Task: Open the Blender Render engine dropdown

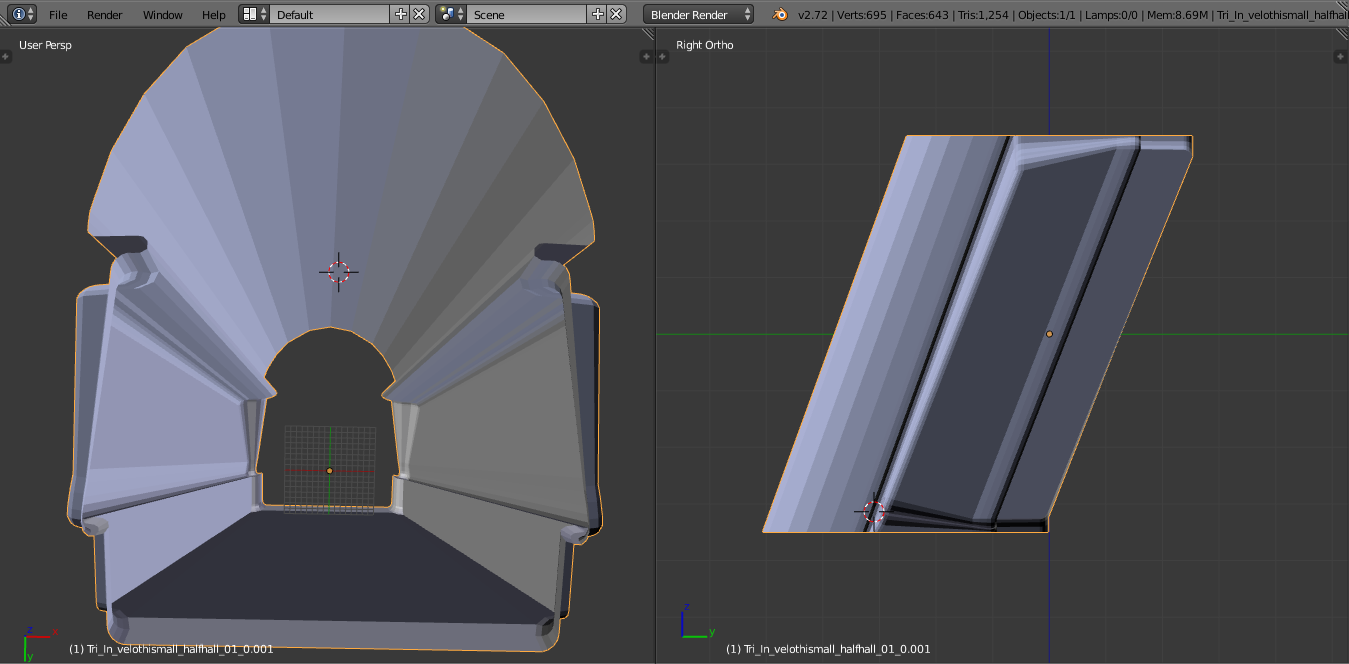Action: coord(699,15)
